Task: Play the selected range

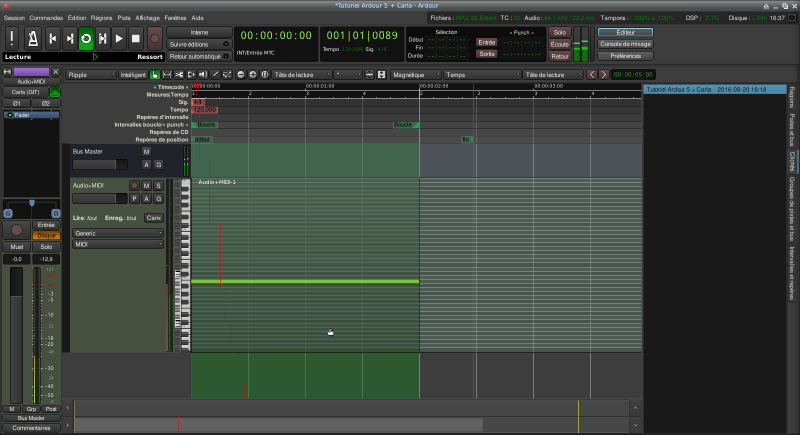Action: click(103, 39)
